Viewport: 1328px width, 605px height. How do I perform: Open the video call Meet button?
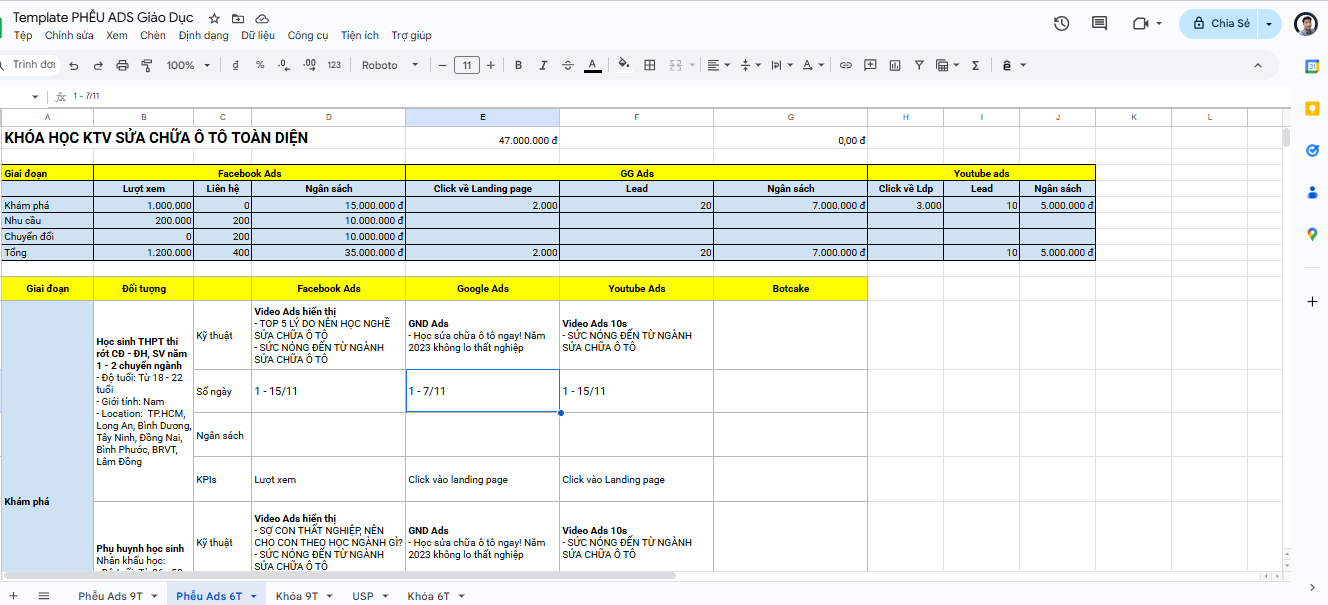(x=1146, y=23)
